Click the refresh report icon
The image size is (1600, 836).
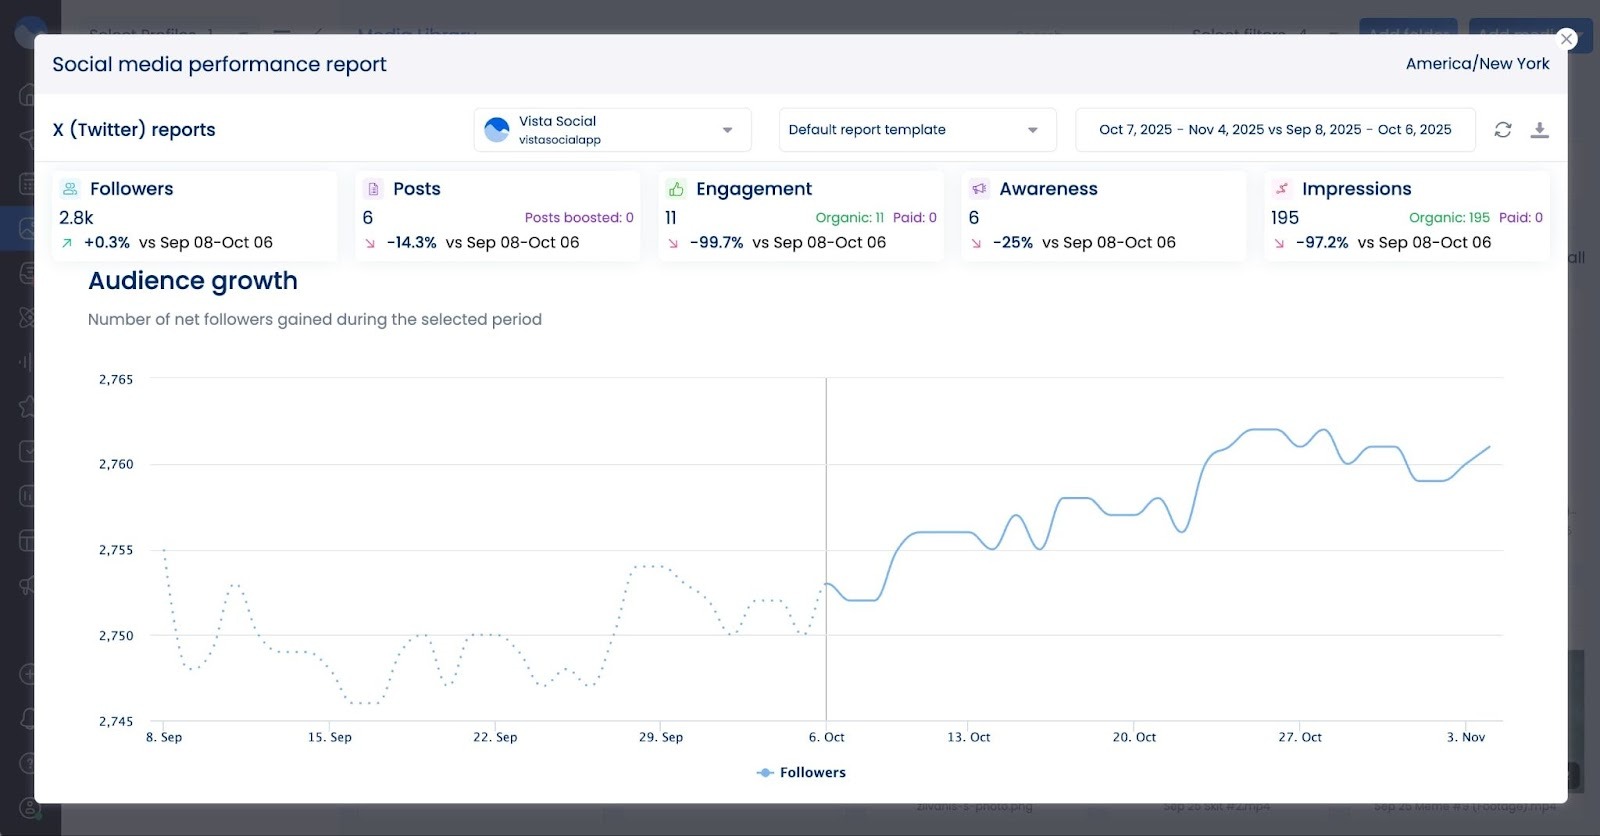(1502, 130)
